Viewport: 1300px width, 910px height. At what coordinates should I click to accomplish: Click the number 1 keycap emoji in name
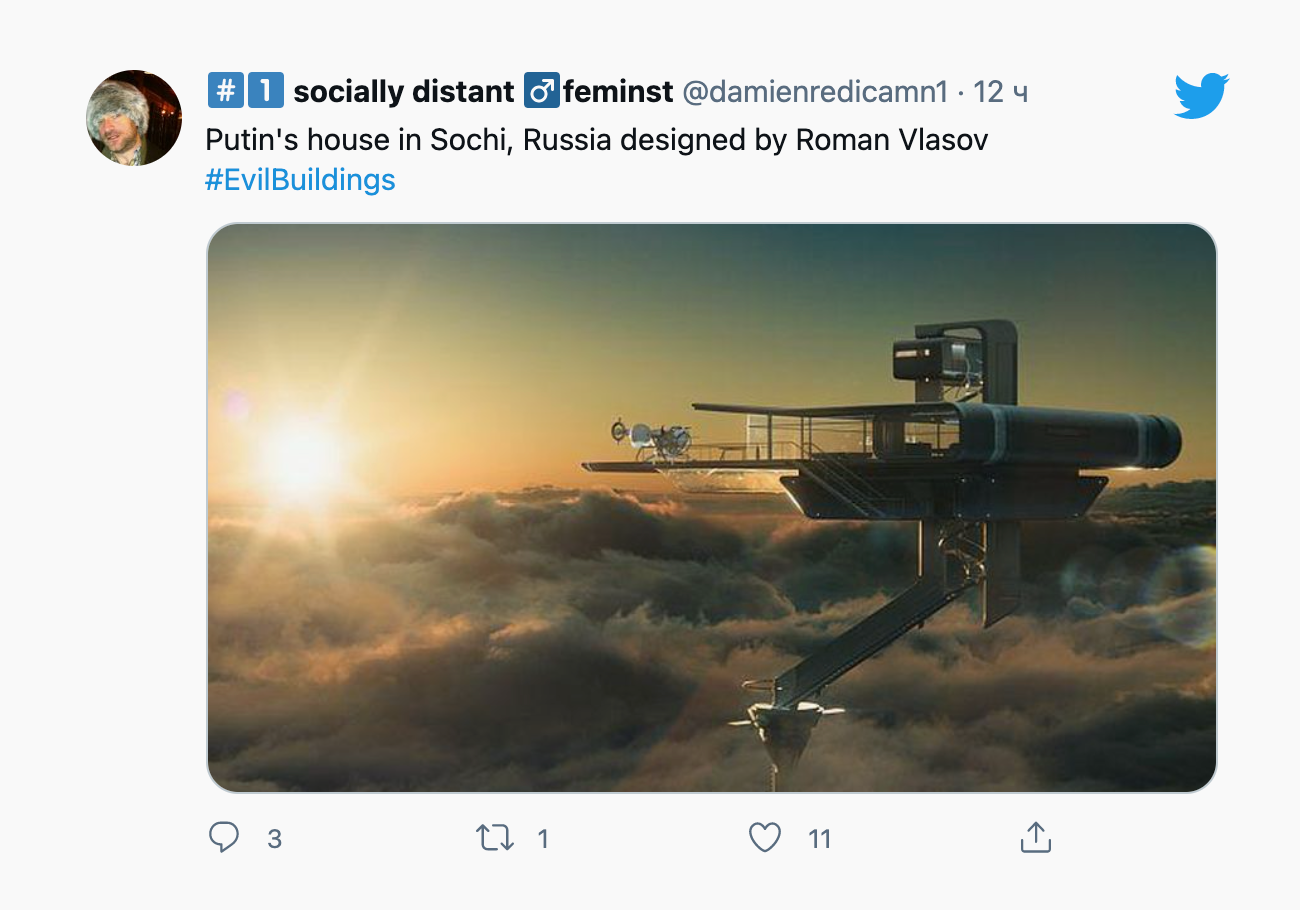(264, 92)
